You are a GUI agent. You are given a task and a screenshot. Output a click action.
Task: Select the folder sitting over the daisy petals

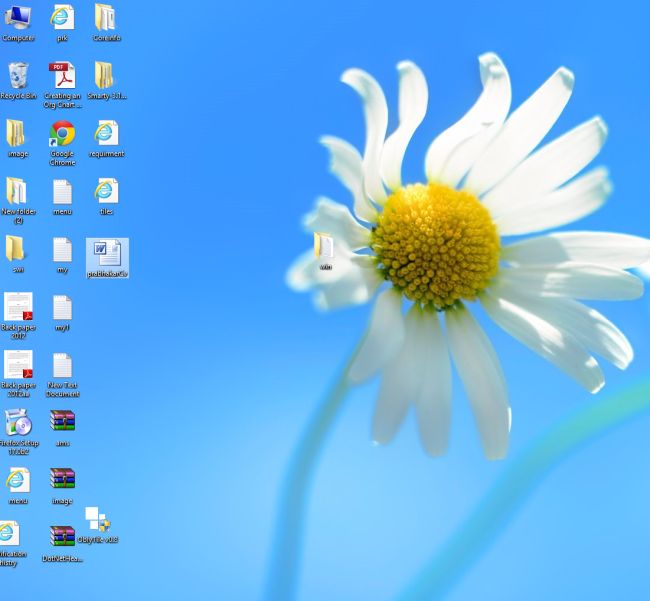325,251
